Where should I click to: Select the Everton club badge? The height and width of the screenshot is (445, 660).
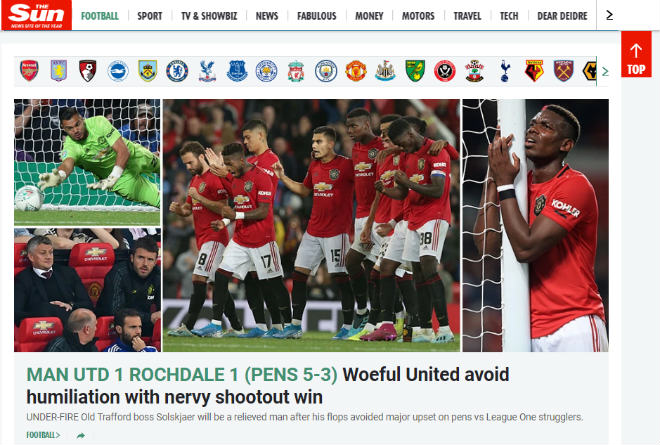(237, 71)
